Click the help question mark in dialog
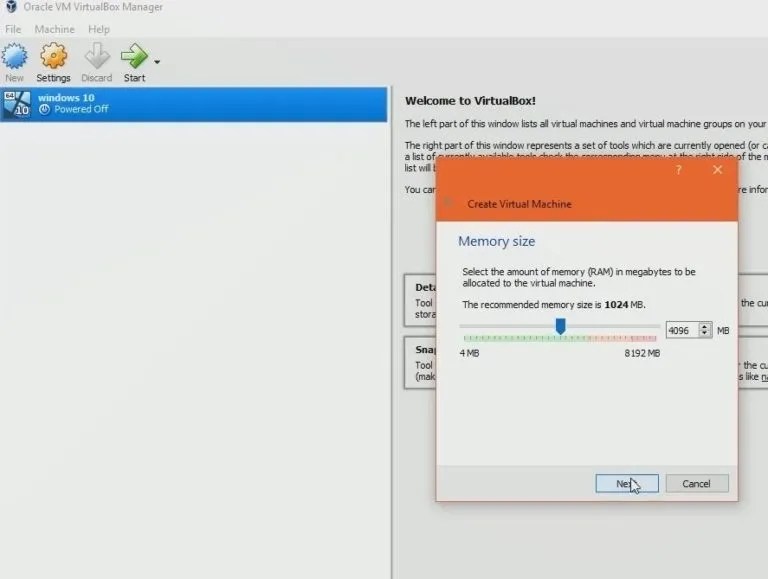Viewport: 768px width, 579px height. click(x=678, y=170)
